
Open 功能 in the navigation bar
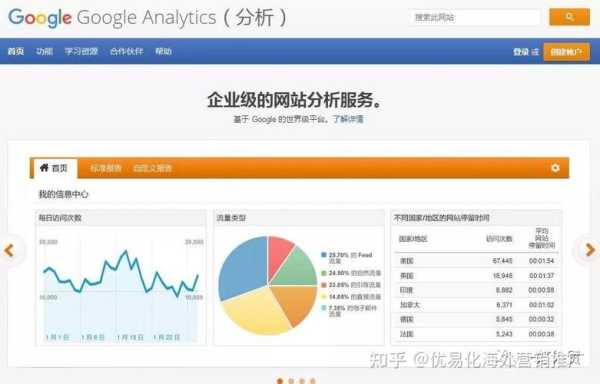click(x=44, y=51)
